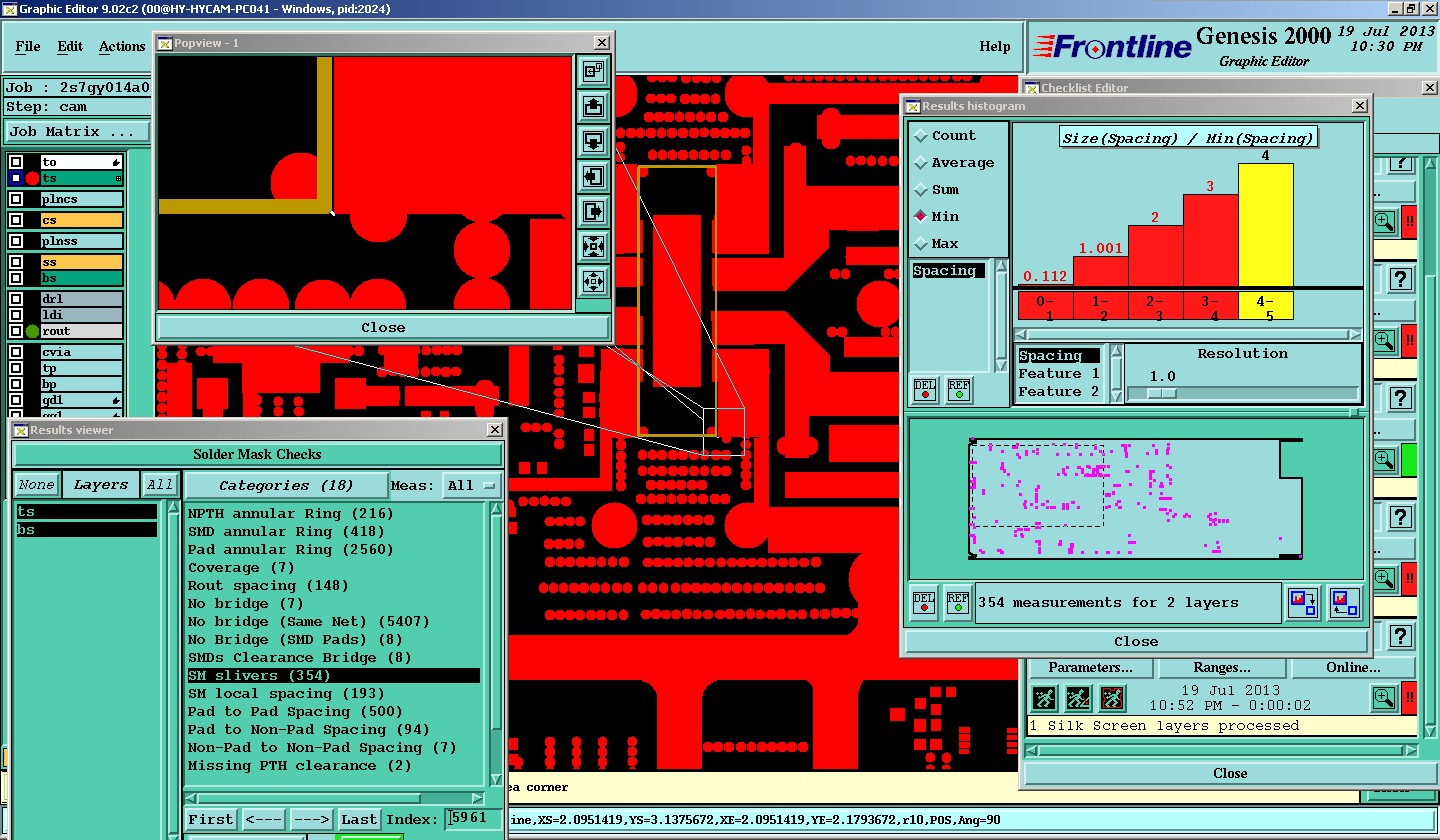Click the DEL icon under Spacing list
The image size is (1440, 840).
(925, 390)
